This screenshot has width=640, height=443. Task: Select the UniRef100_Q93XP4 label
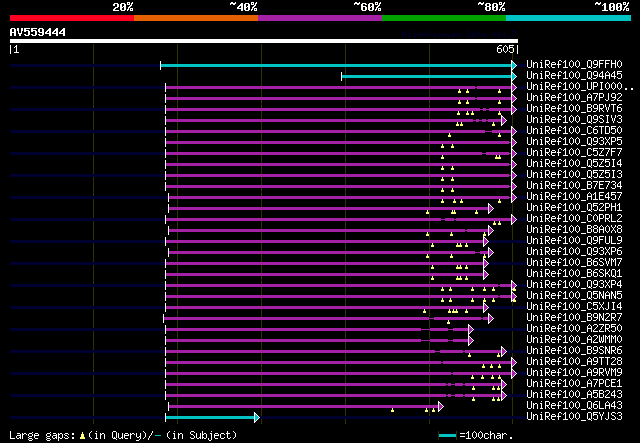574,285
